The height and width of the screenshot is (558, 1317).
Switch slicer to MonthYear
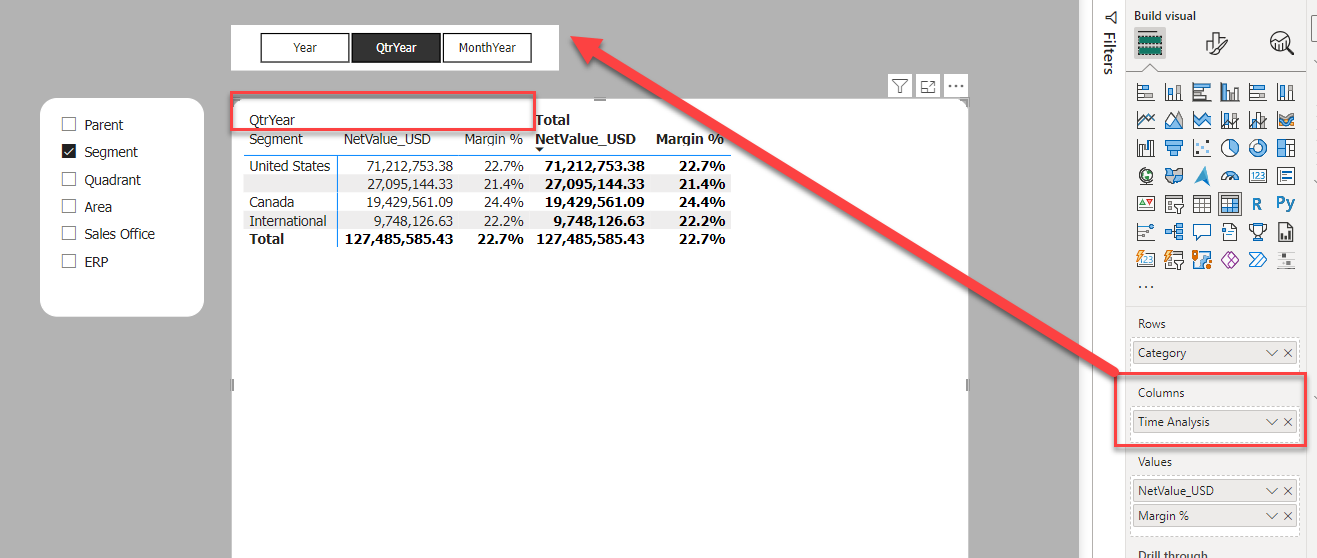point(487,47)
